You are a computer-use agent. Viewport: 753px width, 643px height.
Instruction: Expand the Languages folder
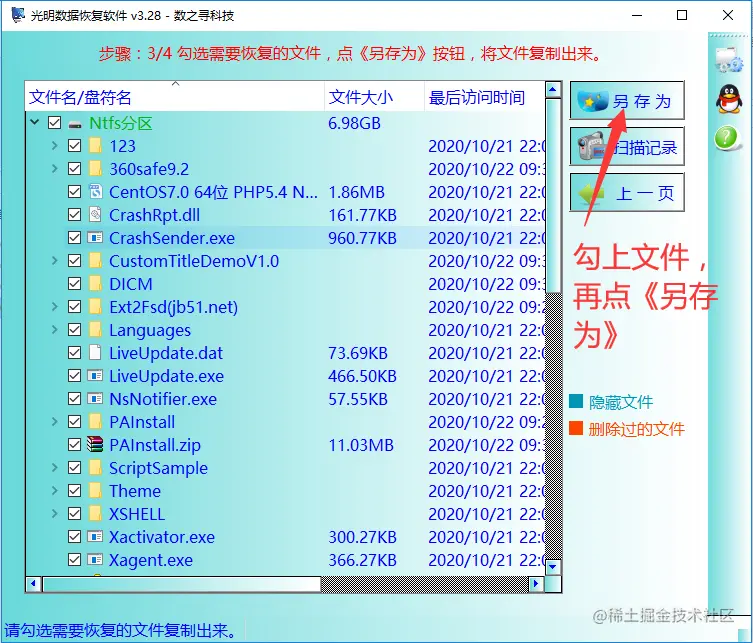54,329
